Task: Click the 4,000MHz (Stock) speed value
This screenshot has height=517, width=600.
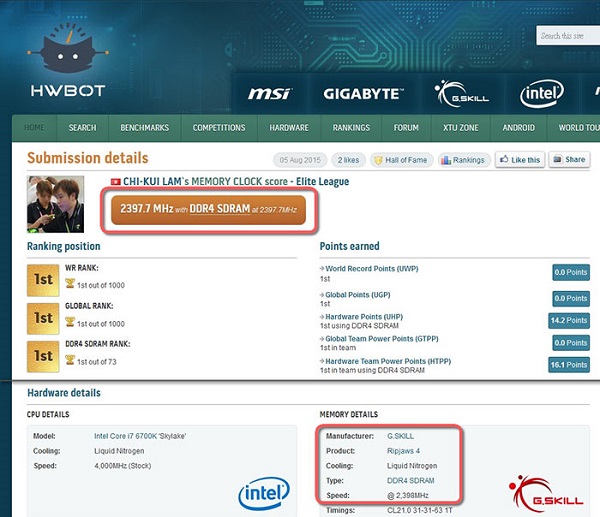Action: 123,466
